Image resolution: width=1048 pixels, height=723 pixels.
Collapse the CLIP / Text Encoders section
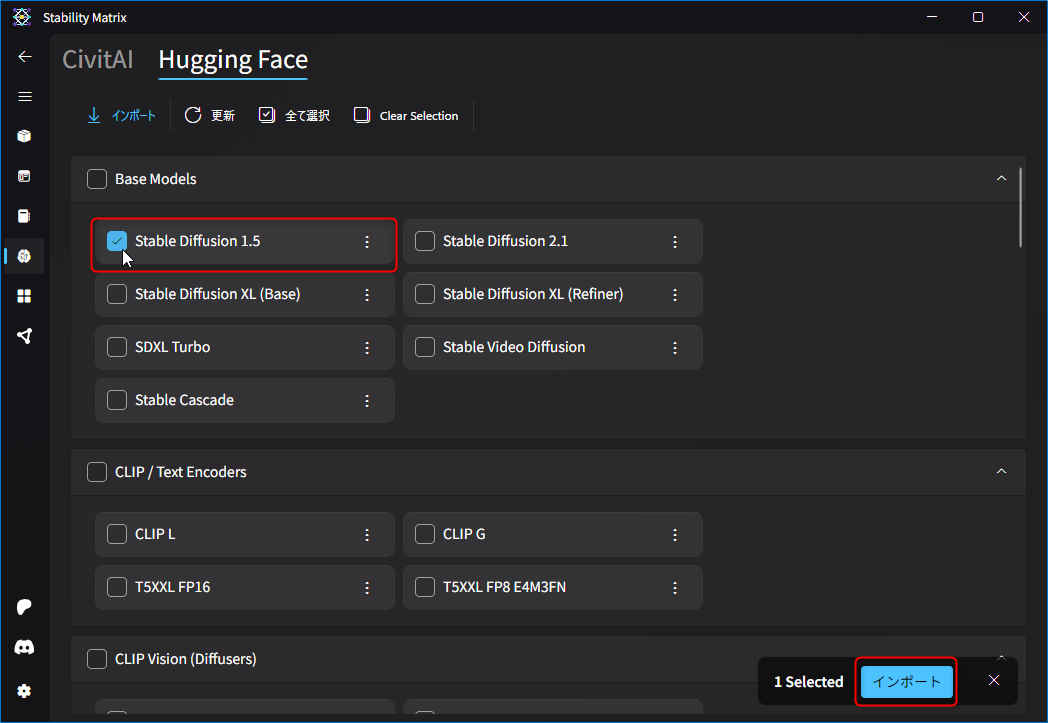click(x=1001, y=472)
